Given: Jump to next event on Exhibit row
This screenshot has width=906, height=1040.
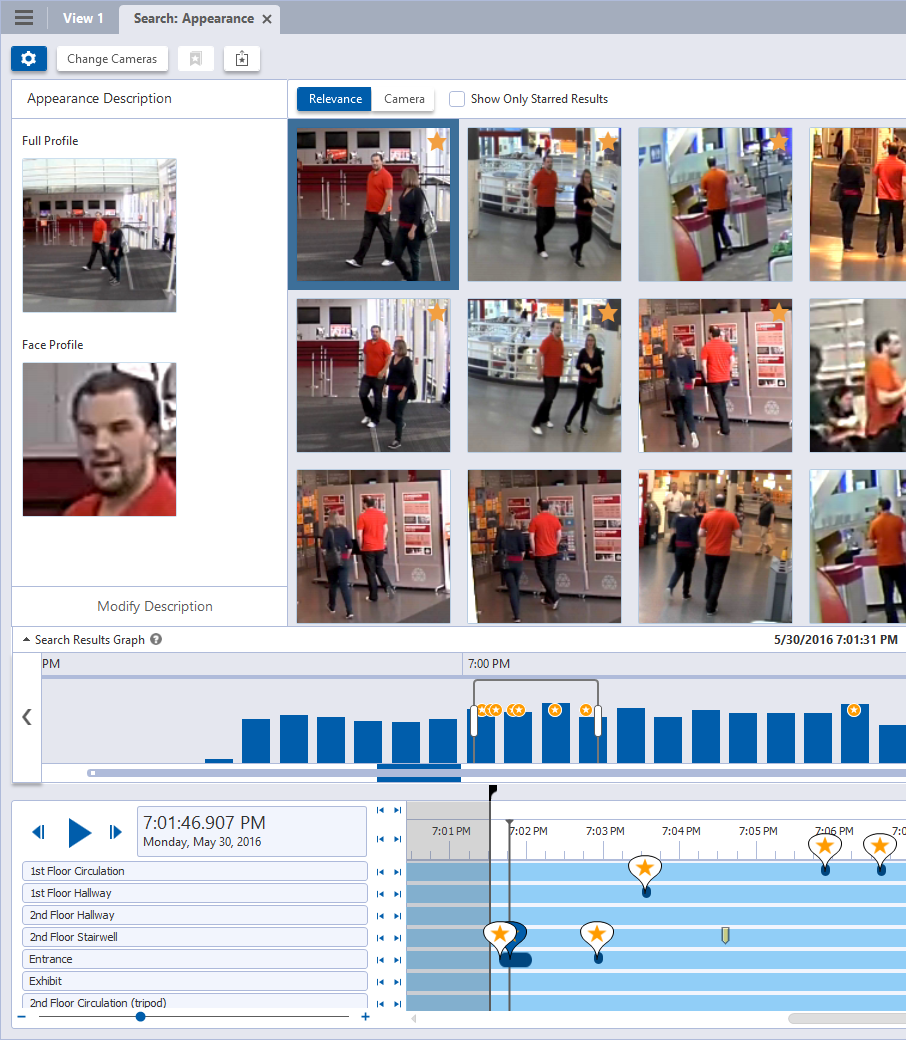Looking at the screenshot, I should pyautogui.click(x=397, y=981).
